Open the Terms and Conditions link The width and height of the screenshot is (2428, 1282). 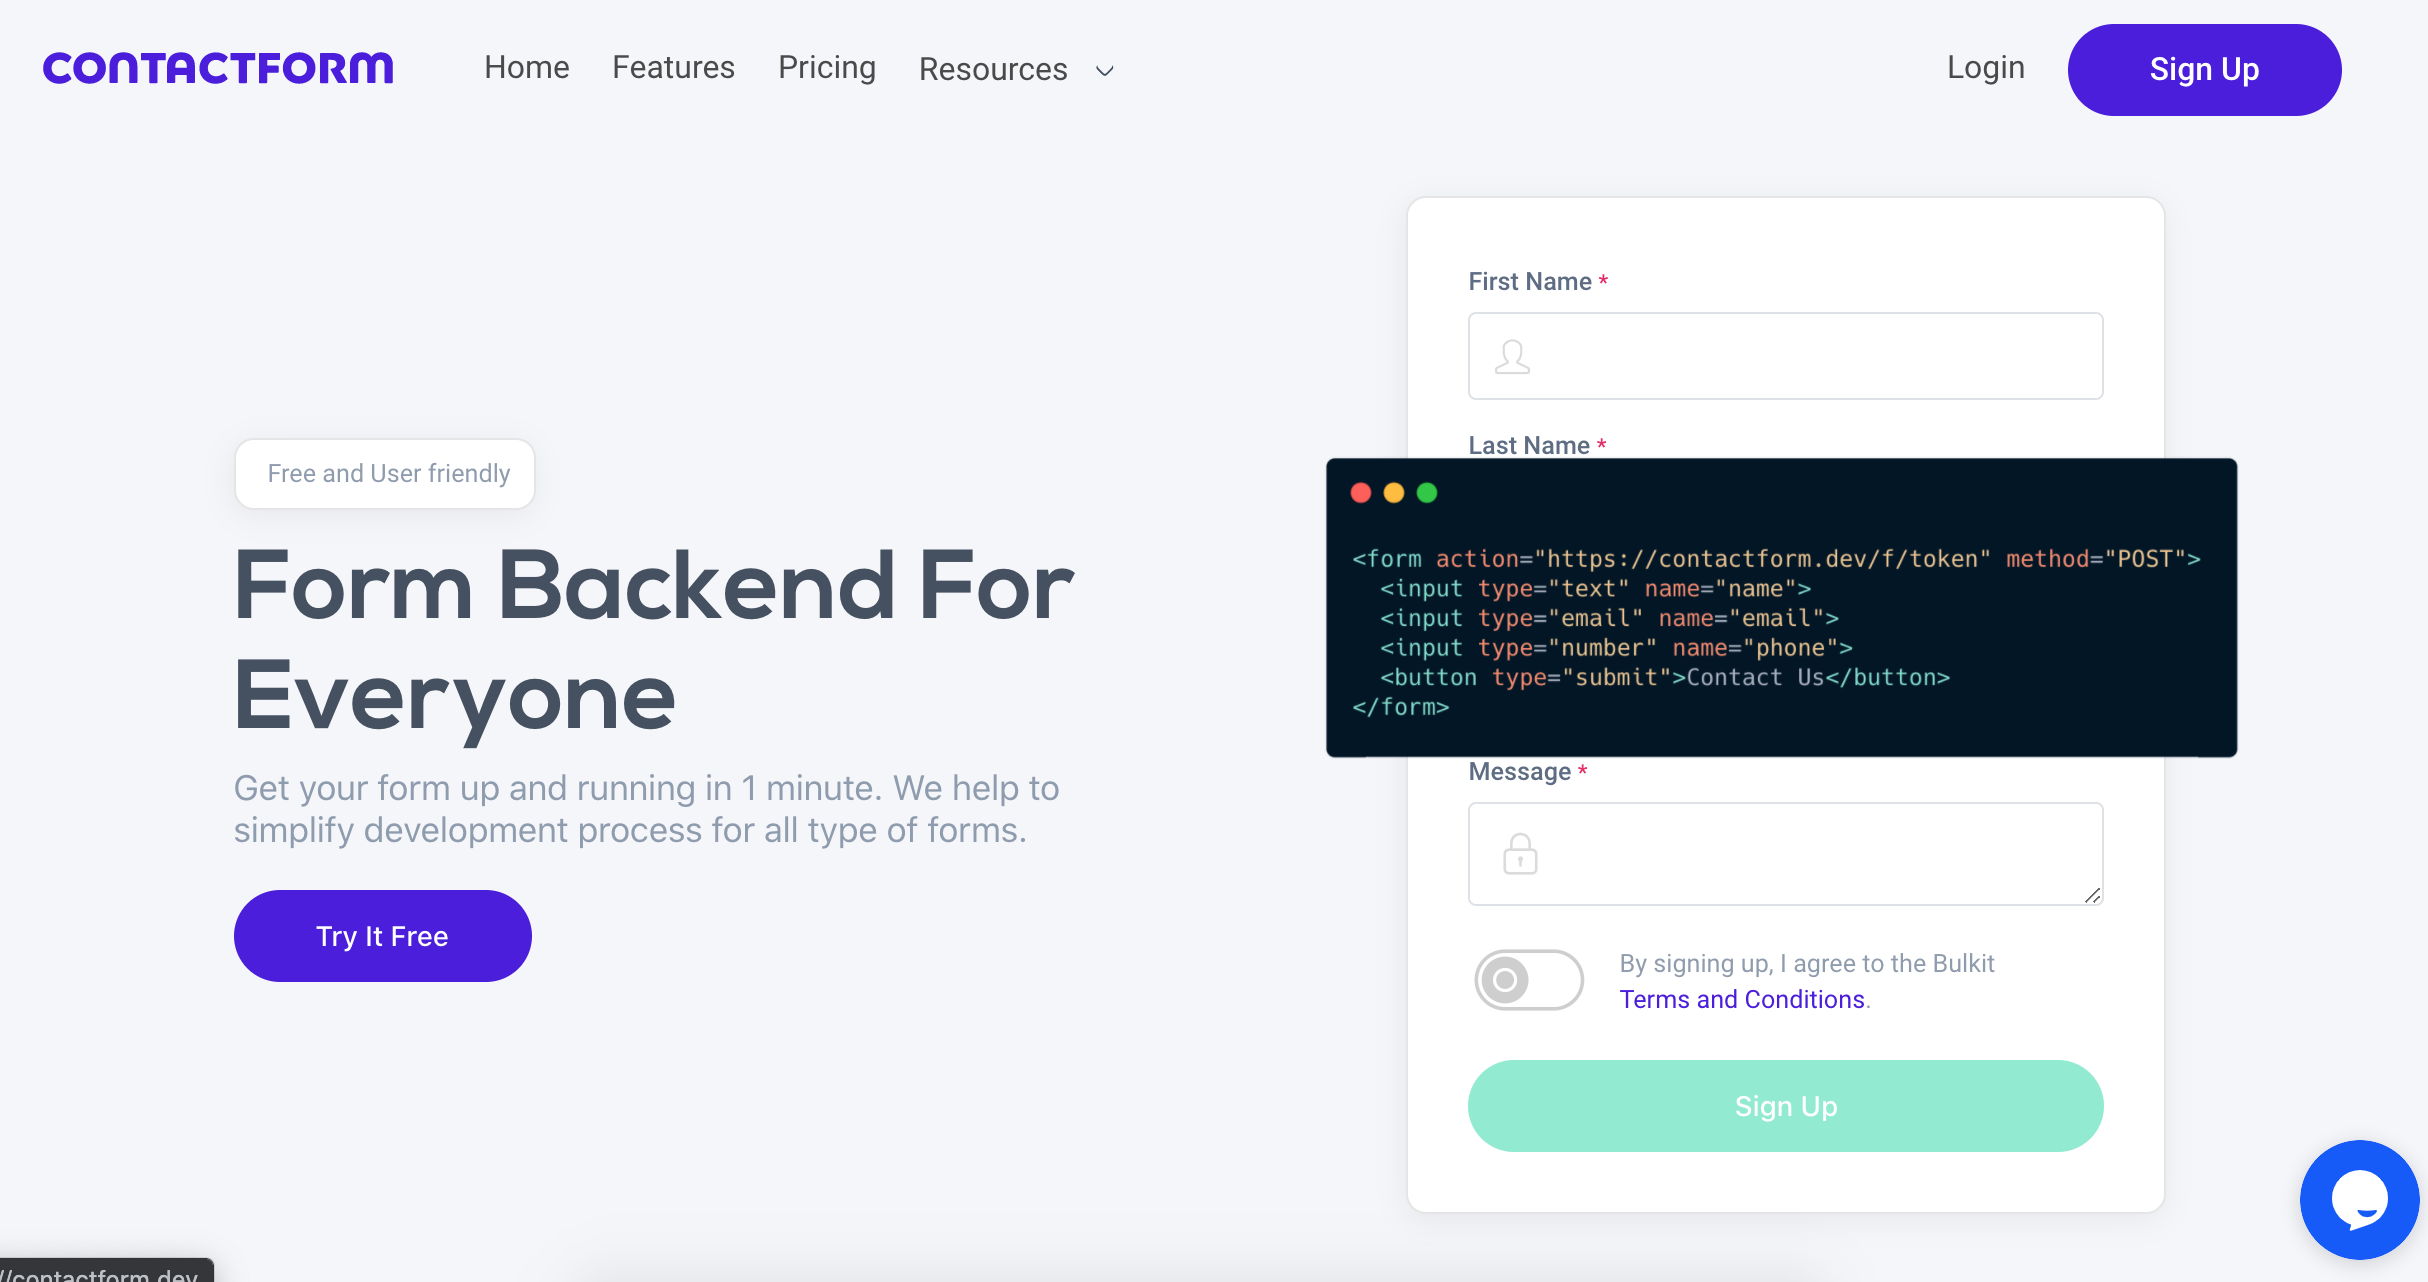coord(1742,999)
